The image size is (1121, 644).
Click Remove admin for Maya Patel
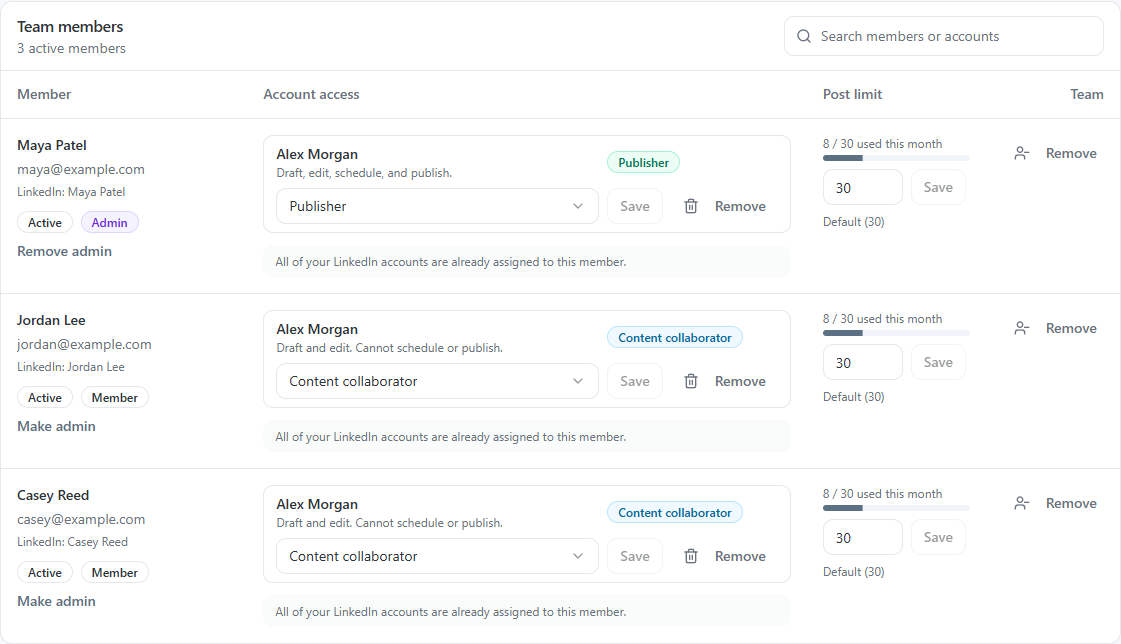(x=64, y=251)
